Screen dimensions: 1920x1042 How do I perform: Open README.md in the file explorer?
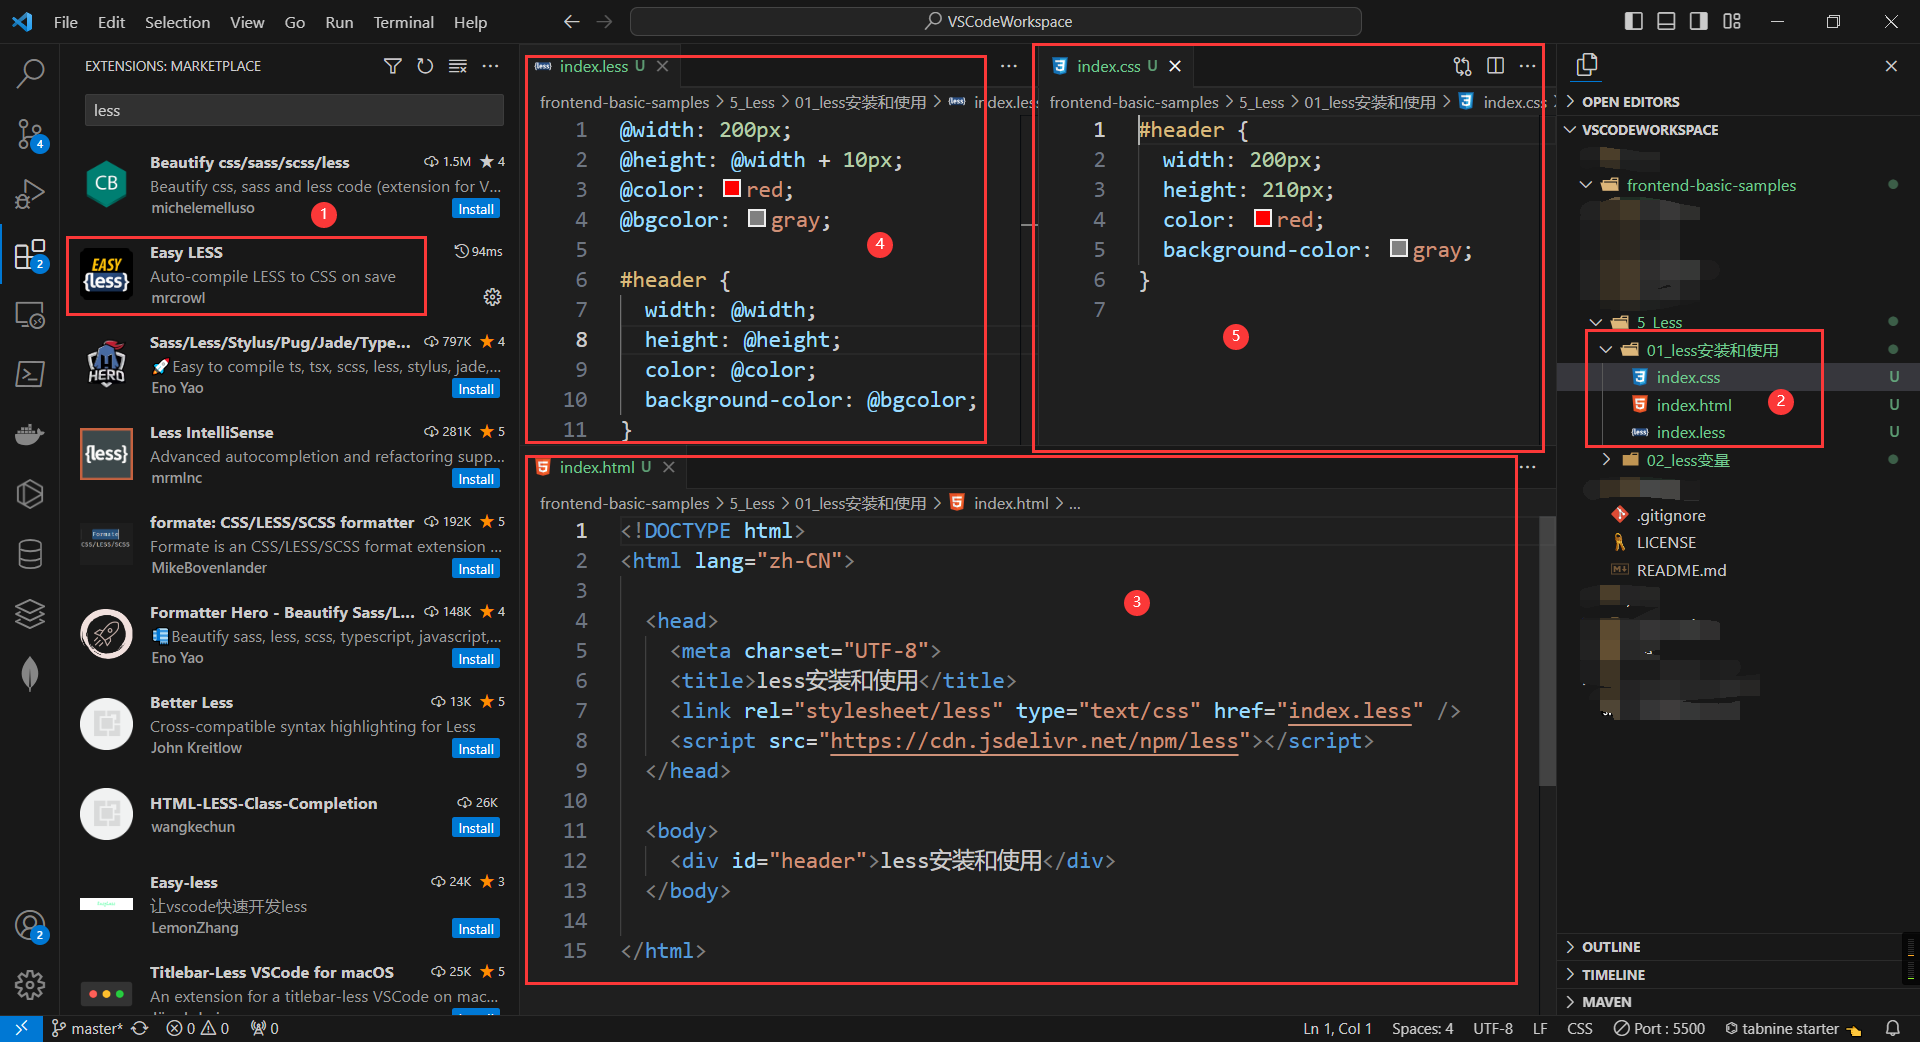point(1681,570)
